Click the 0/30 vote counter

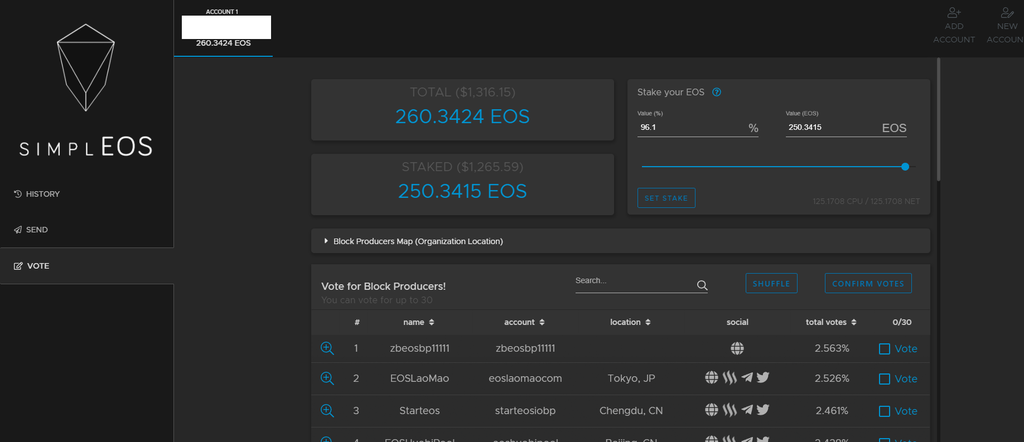[x=901, y=322]
